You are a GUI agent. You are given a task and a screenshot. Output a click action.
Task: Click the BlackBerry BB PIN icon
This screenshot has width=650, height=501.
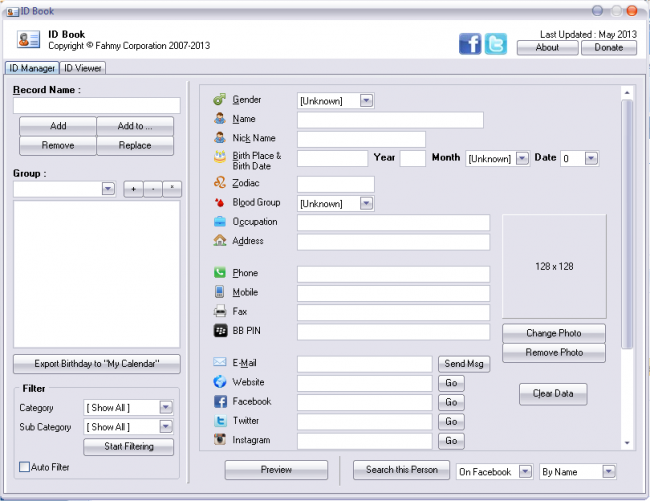click(x=220, y=331)
